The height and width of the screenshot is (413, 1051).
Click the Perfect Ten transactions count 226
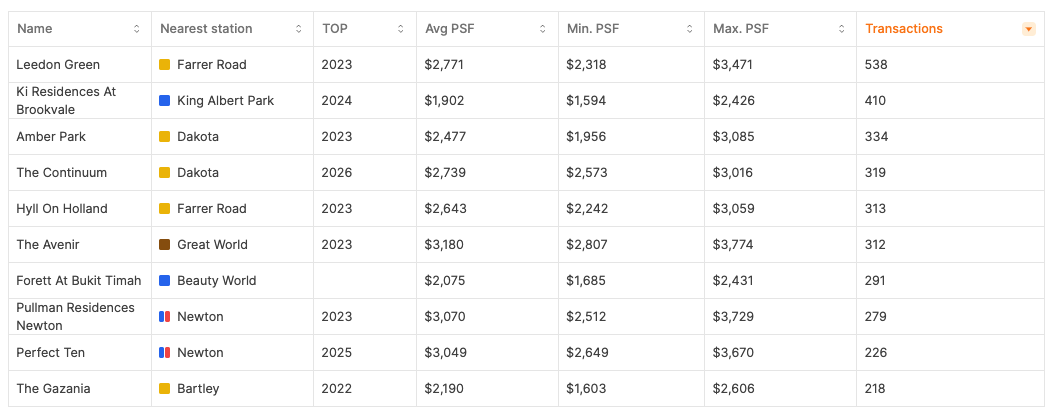coord(876,353)
